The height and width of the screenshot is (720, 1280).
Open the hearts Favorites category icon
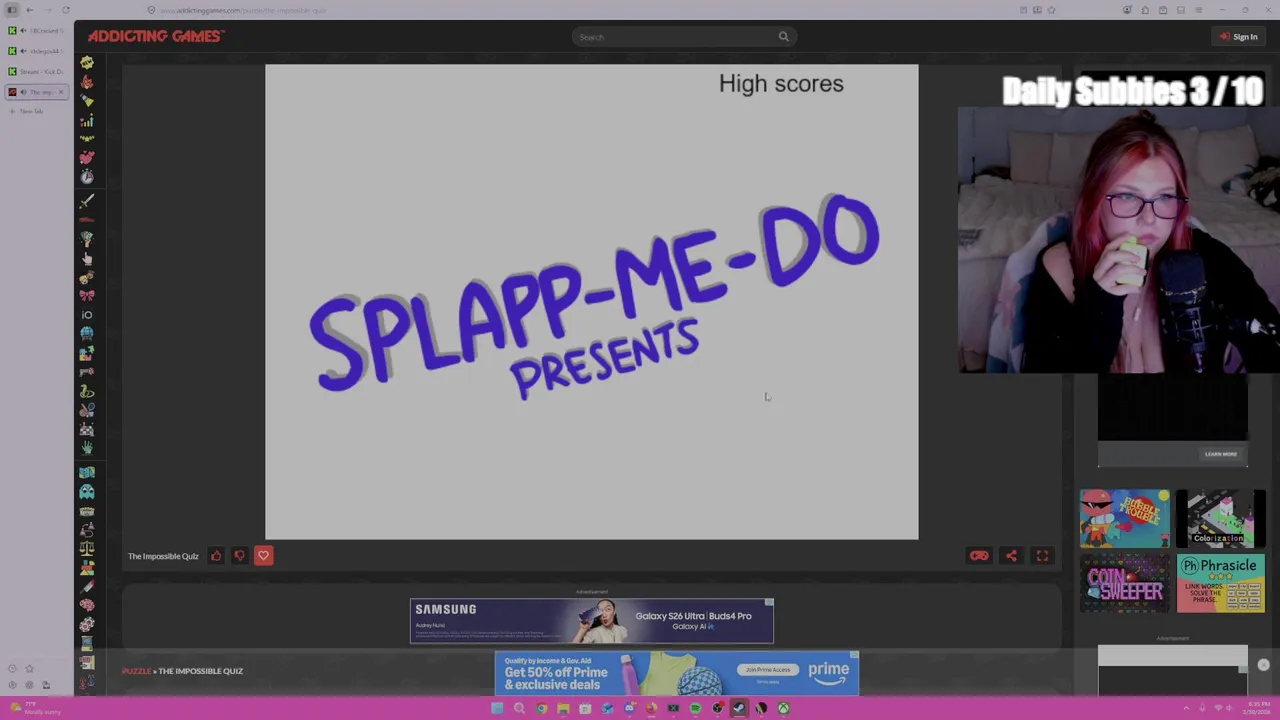tap(87, 157)
